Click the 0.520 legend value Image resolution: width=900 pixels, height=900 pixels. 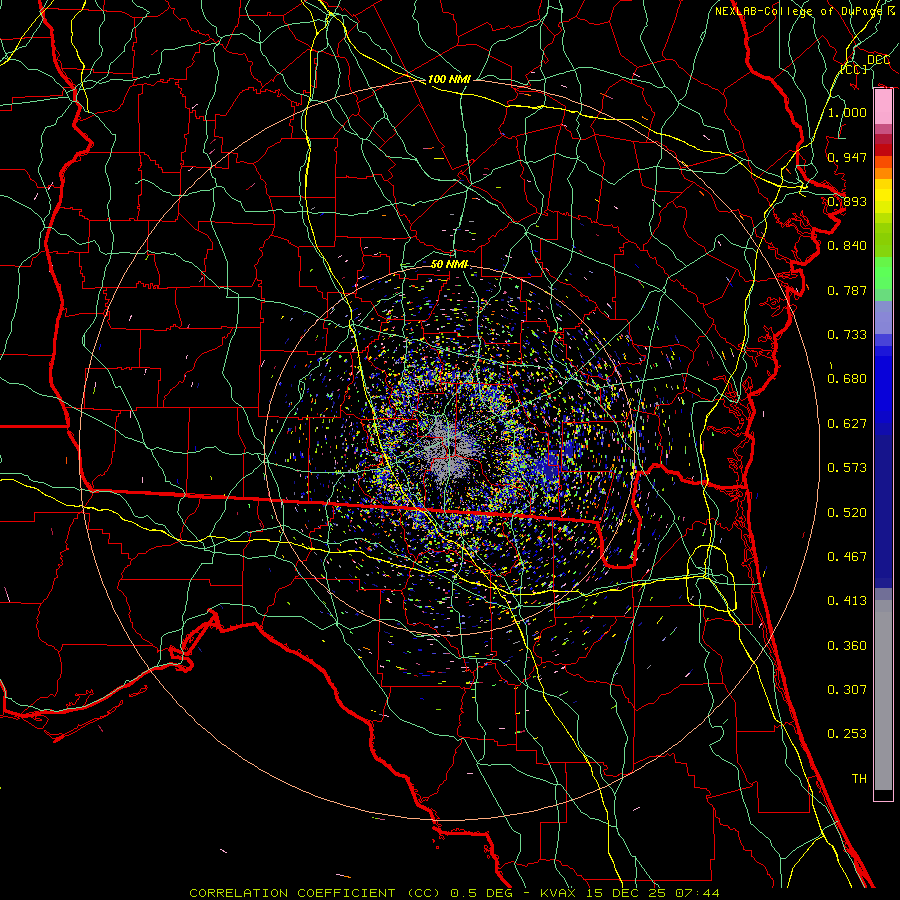pos(847,513)
